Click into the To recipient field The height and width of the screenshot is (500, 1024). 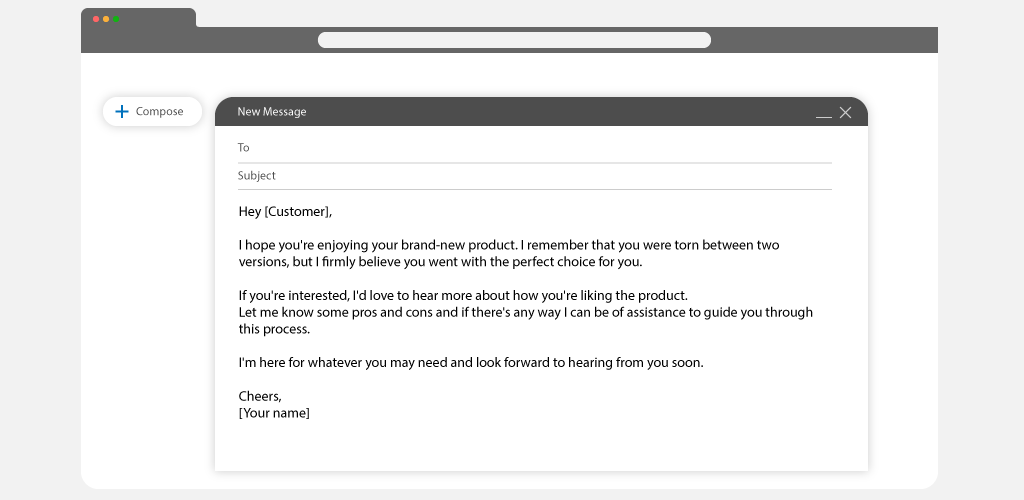[534, 148]
